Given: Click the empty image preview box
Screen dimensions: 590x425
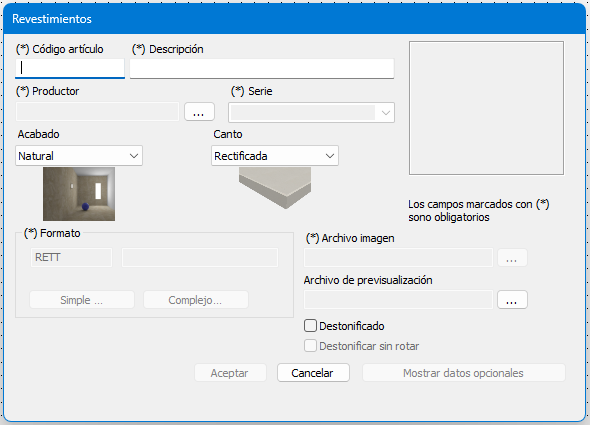Looking at the screenshot, I should pos(486,108).
